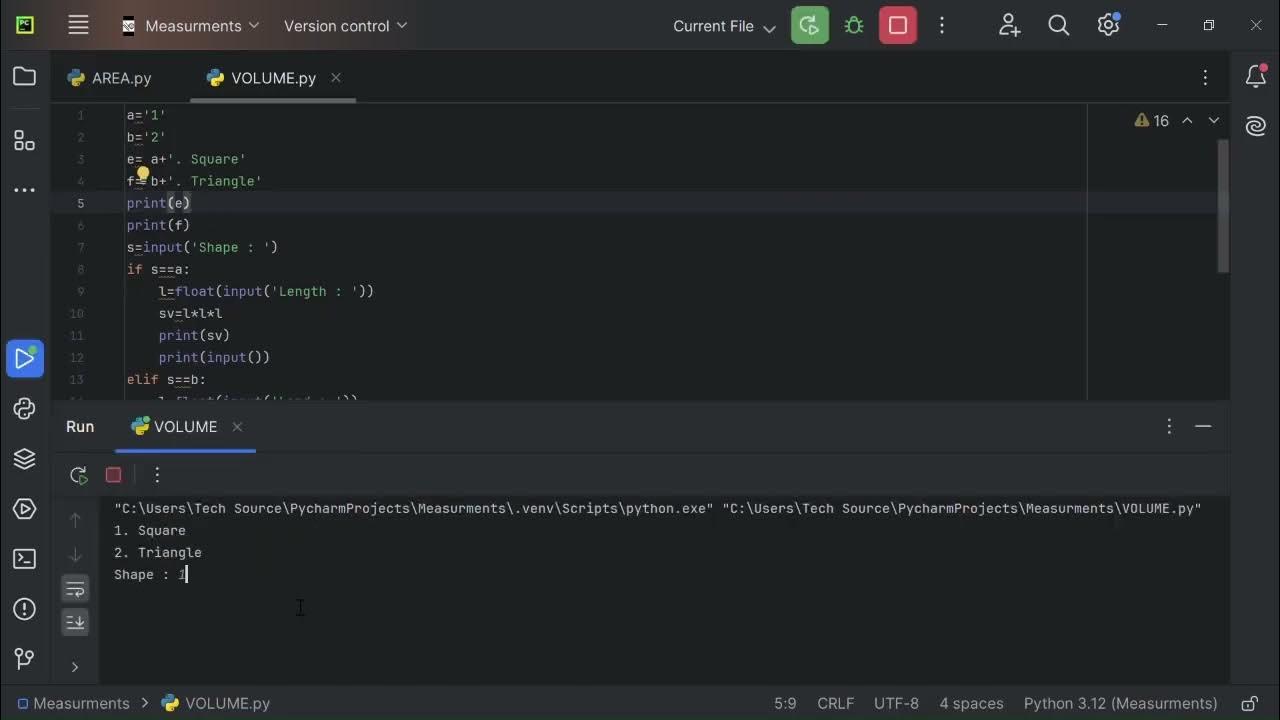Expand the console side toolbar chevron

[x=75, y=667]
